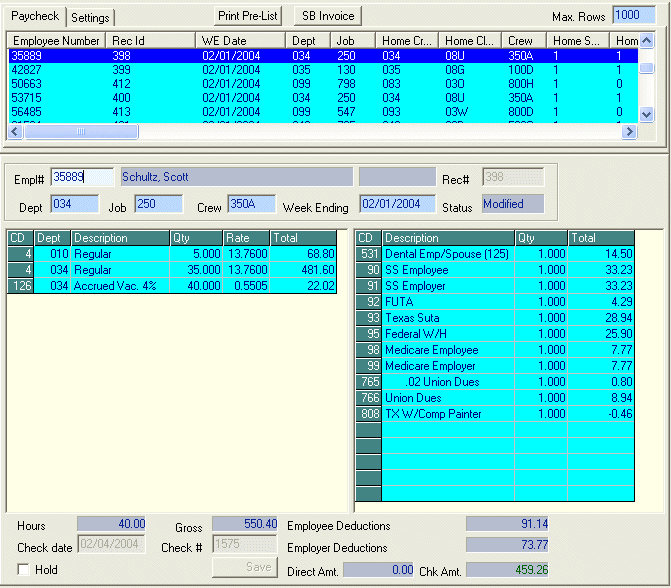Screen dimensions: 671x588
Task: Toggle the Hold checkbox
Action: (x=24, y=570)
